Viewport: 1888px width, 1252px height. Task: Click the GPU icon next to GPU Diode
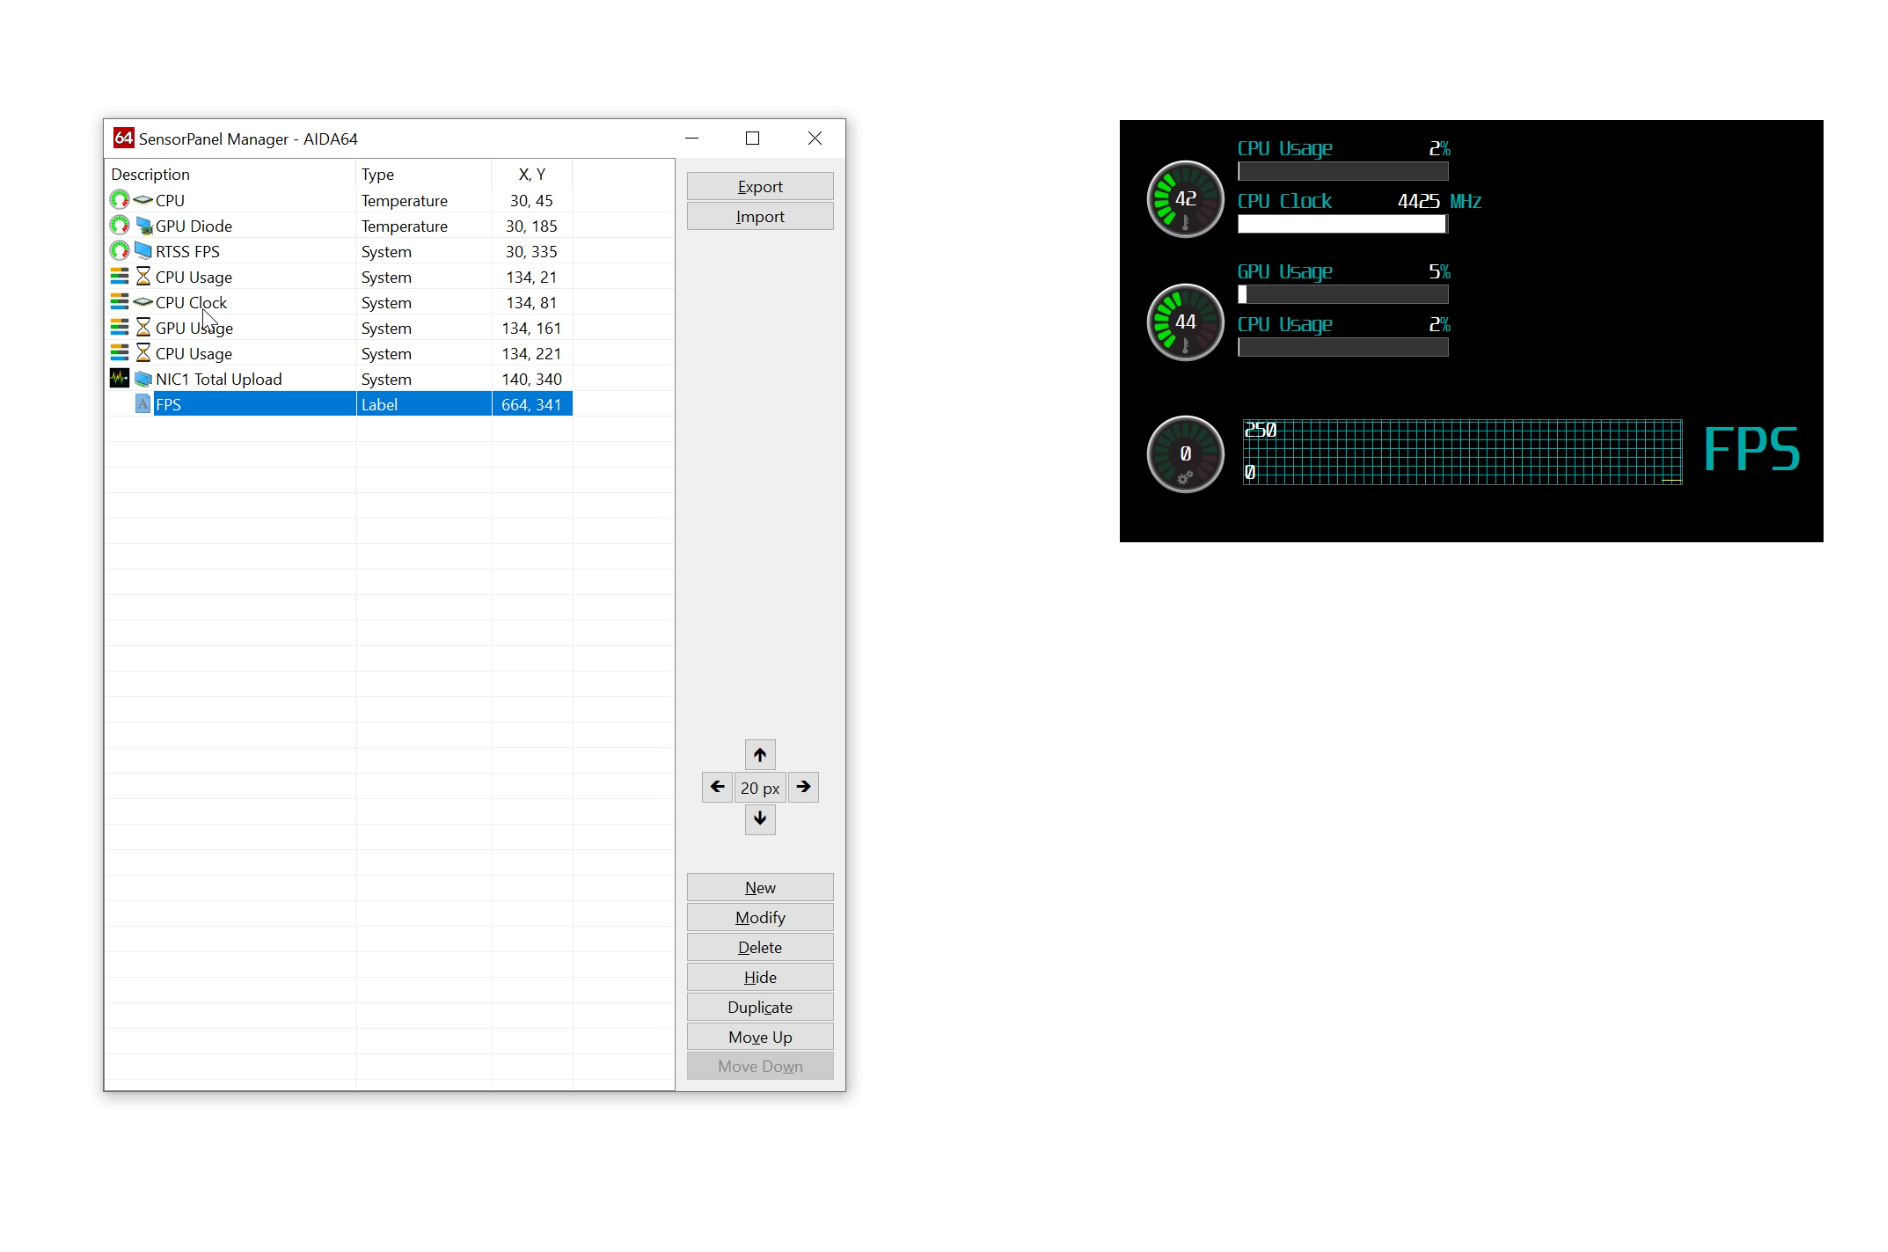click(143, 225)
